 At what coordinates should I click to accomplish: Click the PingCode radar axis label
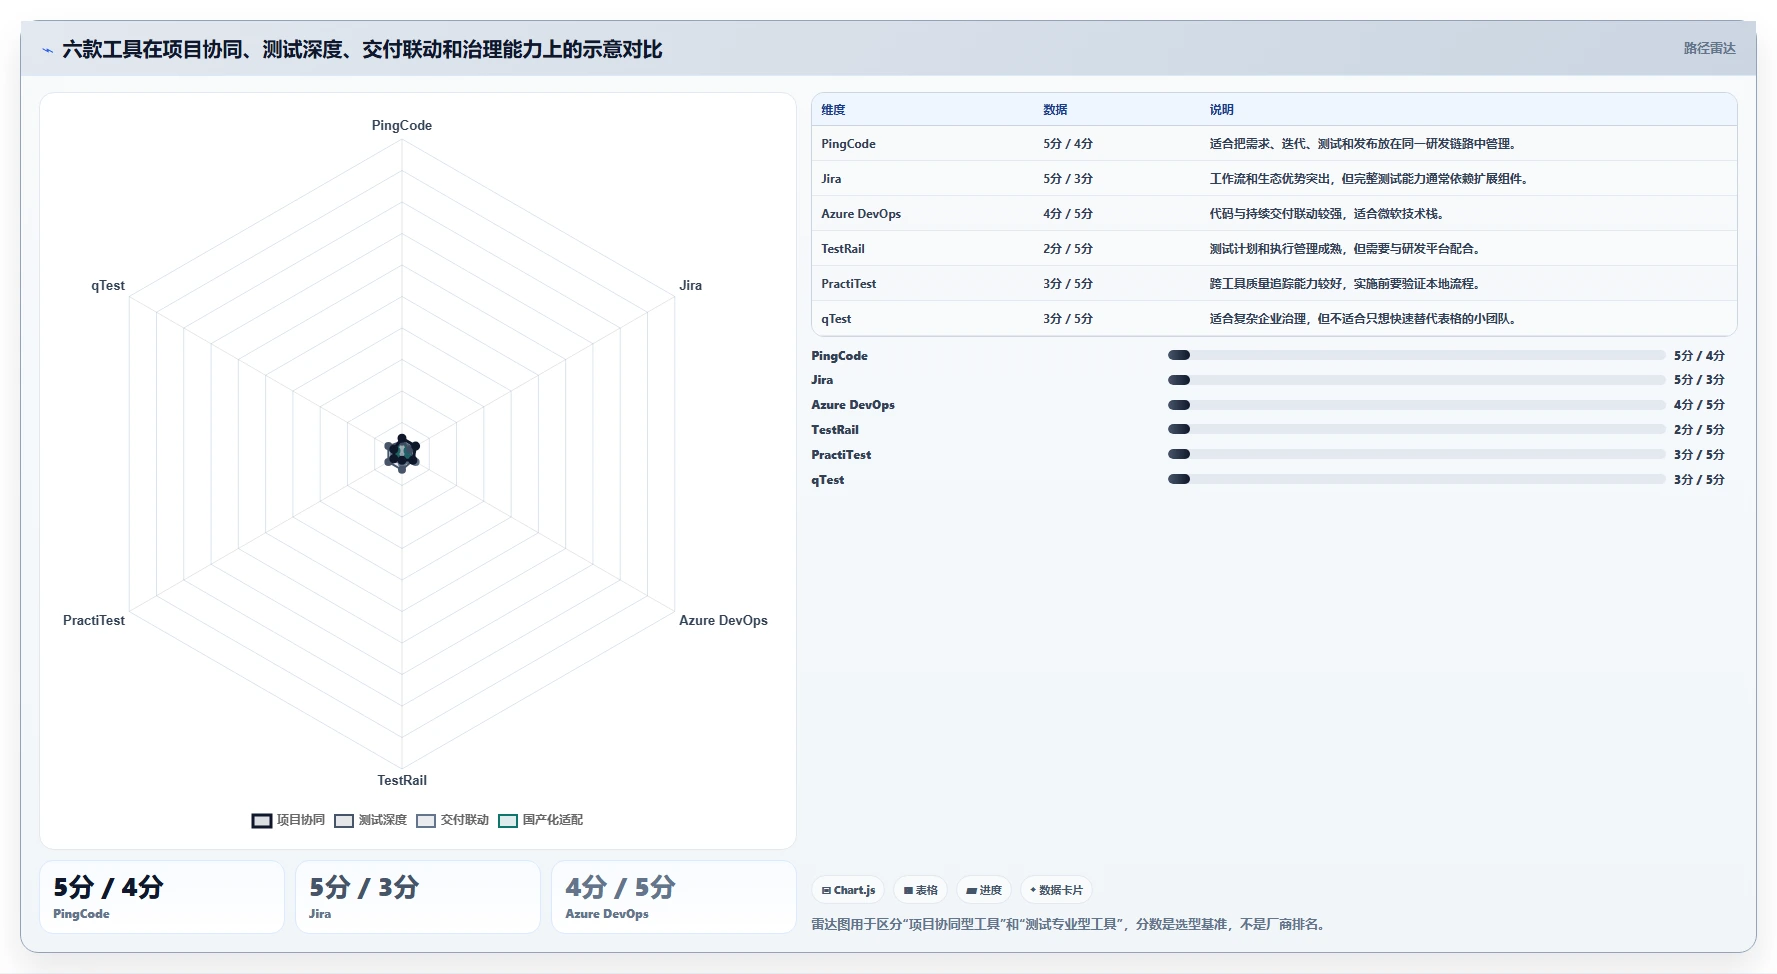[402, 125]
